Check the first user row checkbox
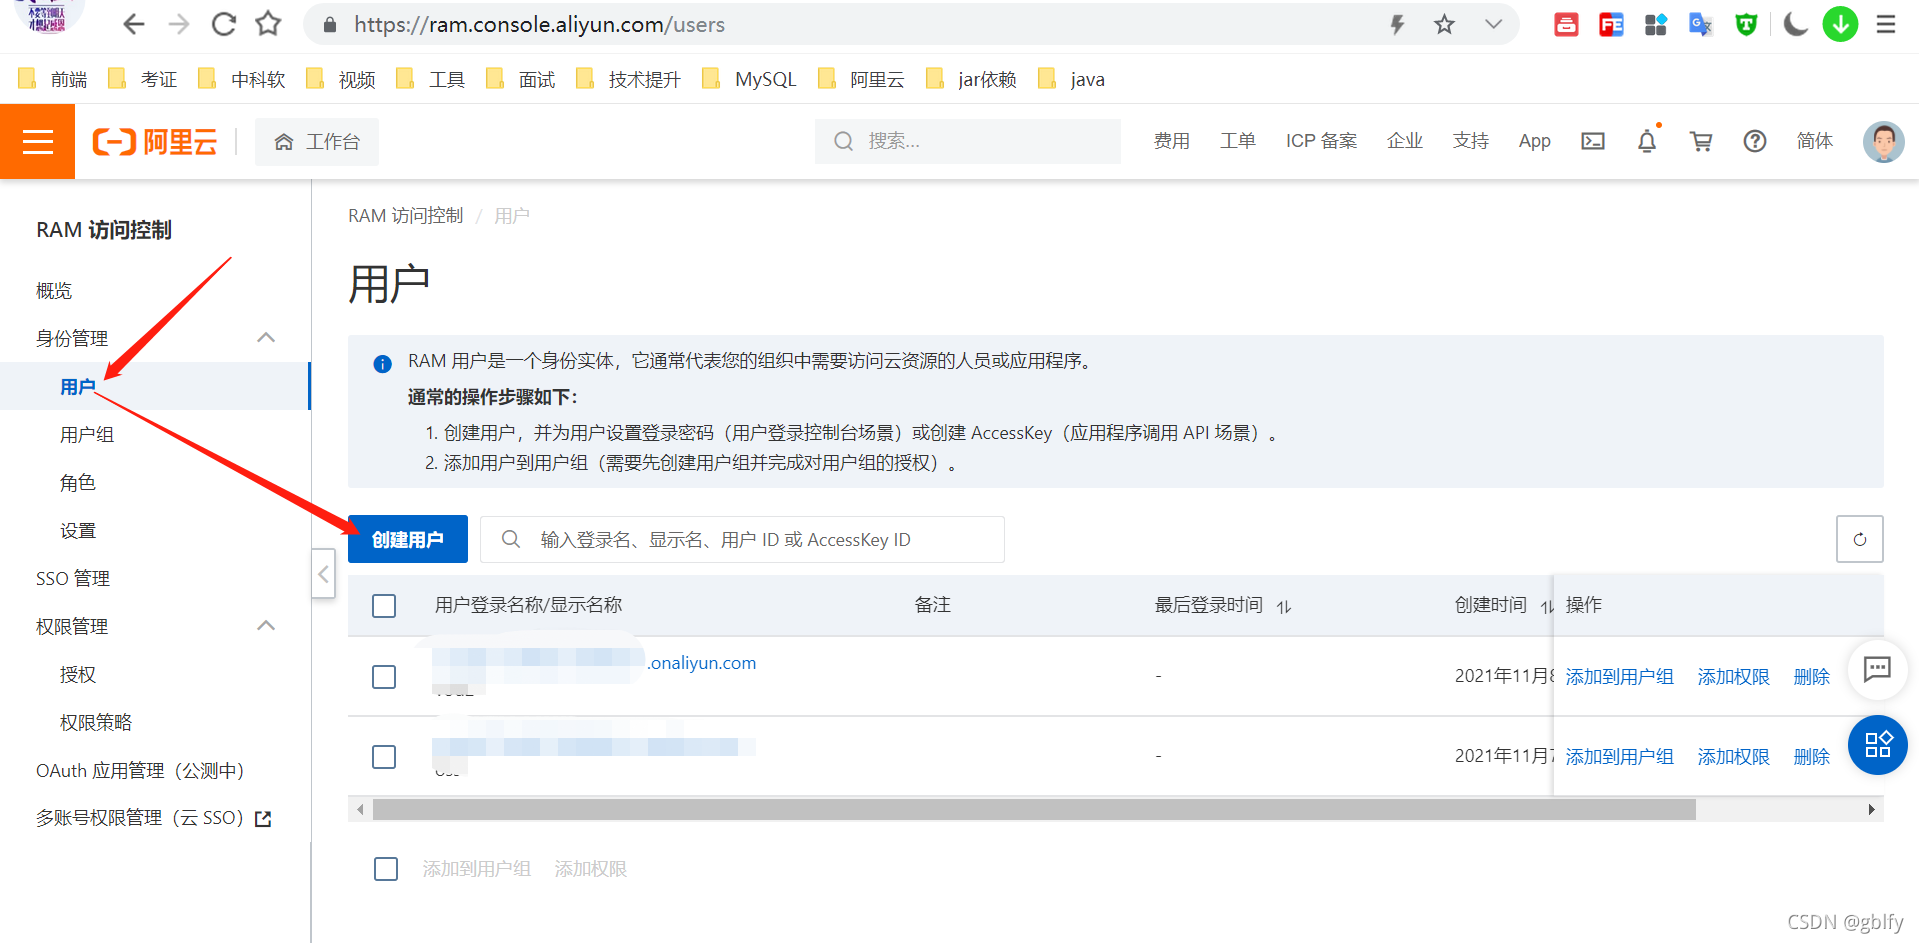The image size is (1919, 943). [383, 677]
